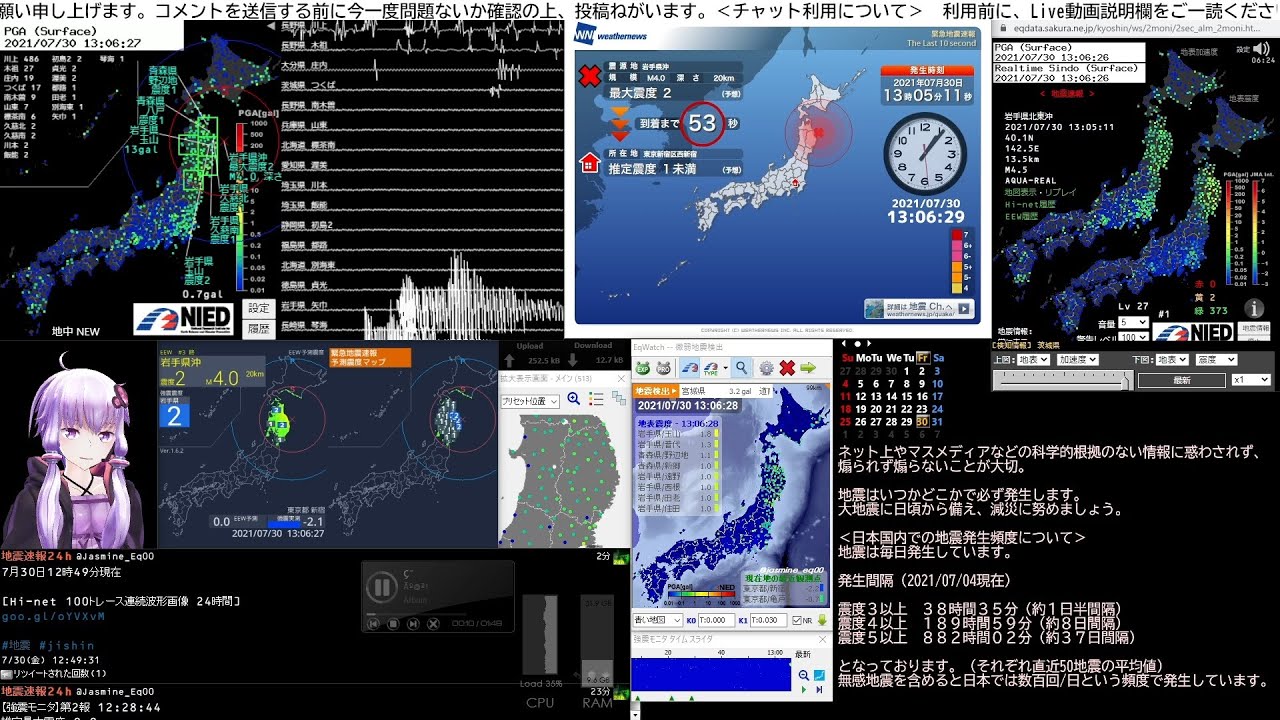Click the 設定 settings button by NIED logo
Screen dimensions: 1280x720
(258, 308)
